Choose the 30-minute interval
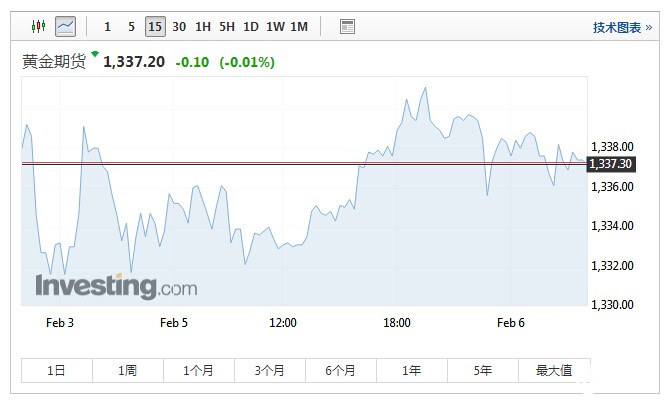The height and width of the screenshot is (406, 668). 179,26
